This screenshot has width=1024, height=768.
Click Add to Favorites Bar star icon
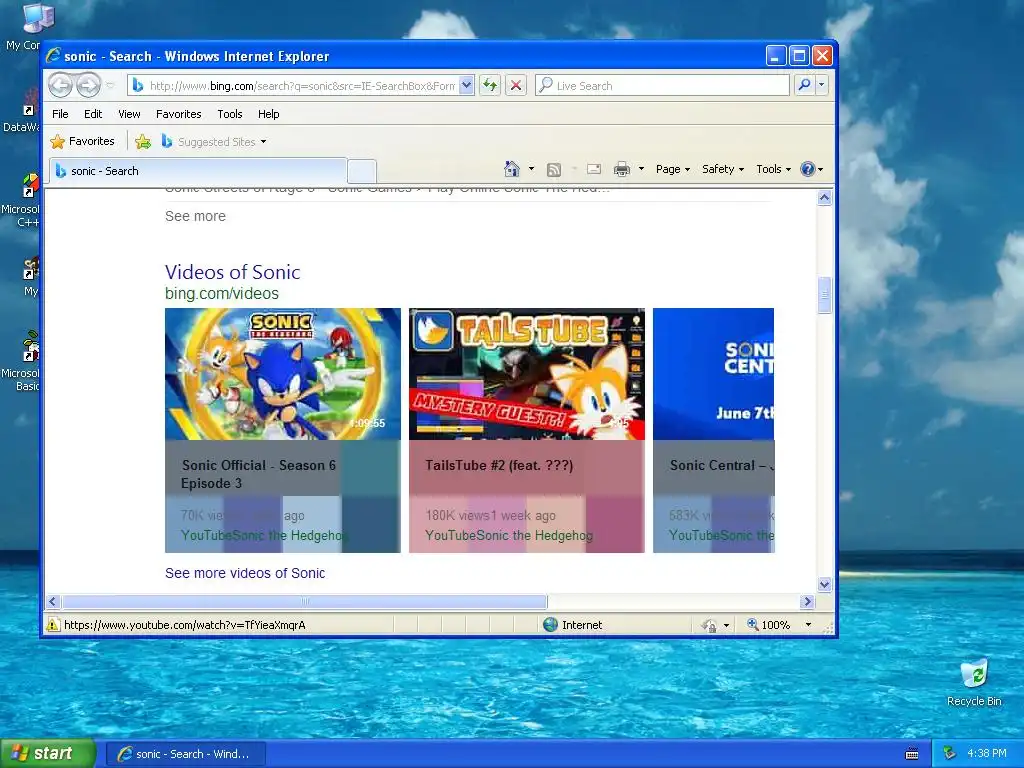[143, 142]
